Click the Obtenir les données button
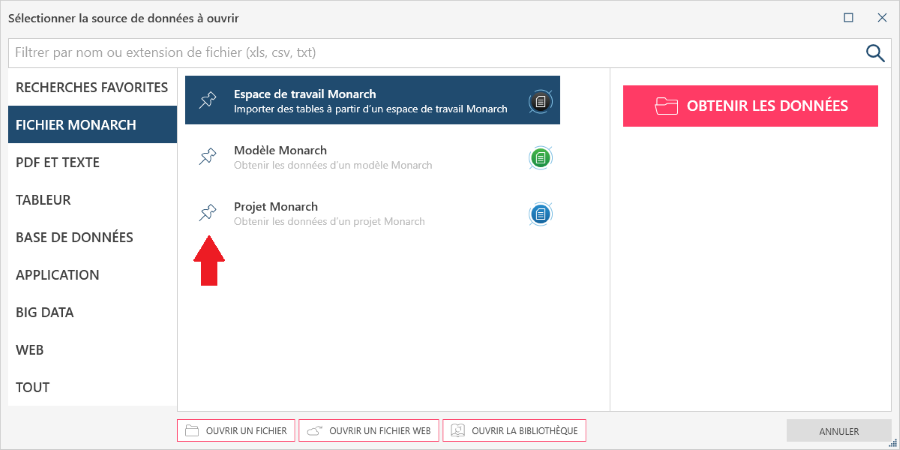 [750, 106]
